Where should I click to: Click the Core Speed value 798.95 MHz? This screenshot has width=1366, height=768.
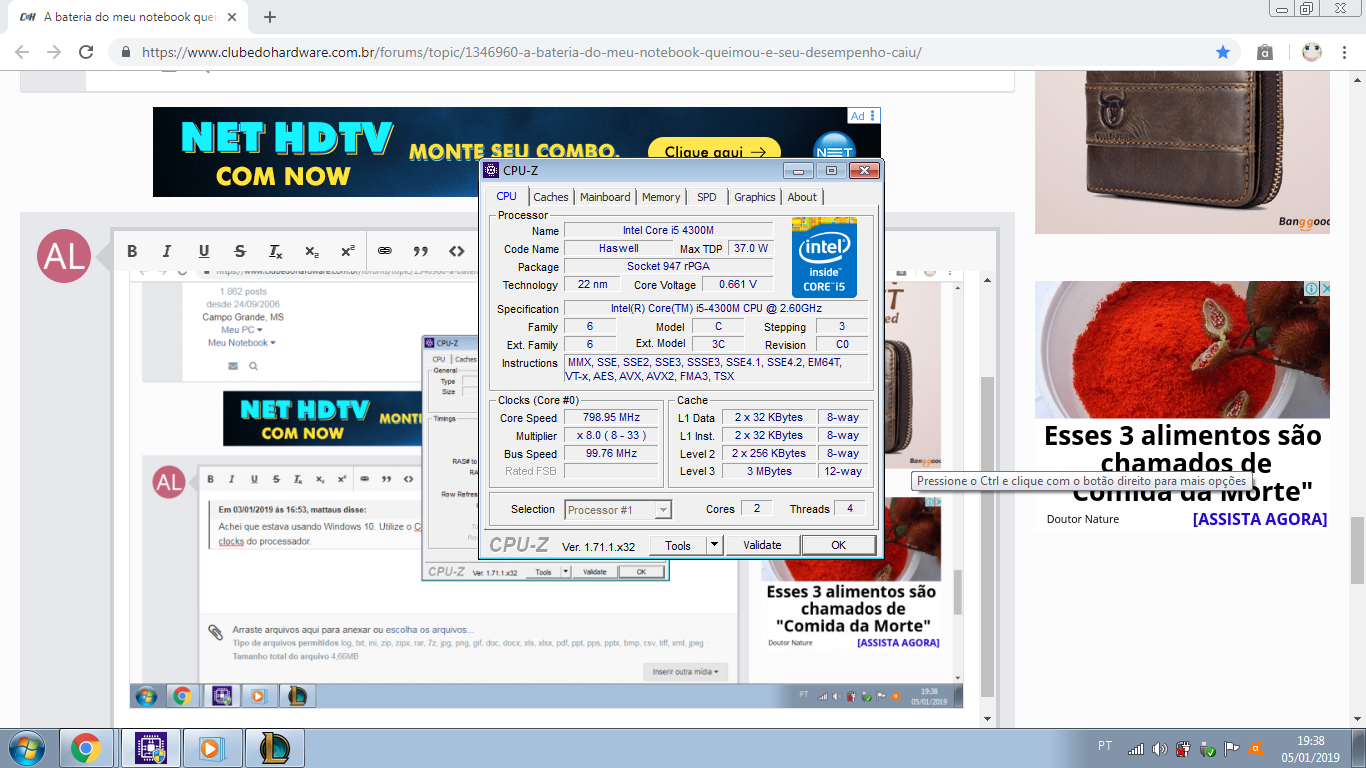(611, 417)
